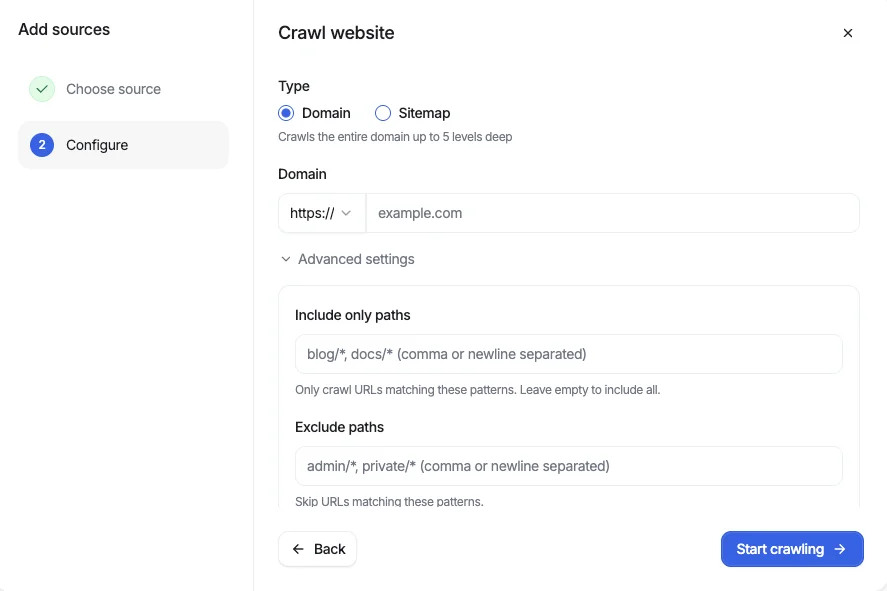Collapse the Advanced settings section
This screenshot has width=887, height=591.
click(346, 259)
